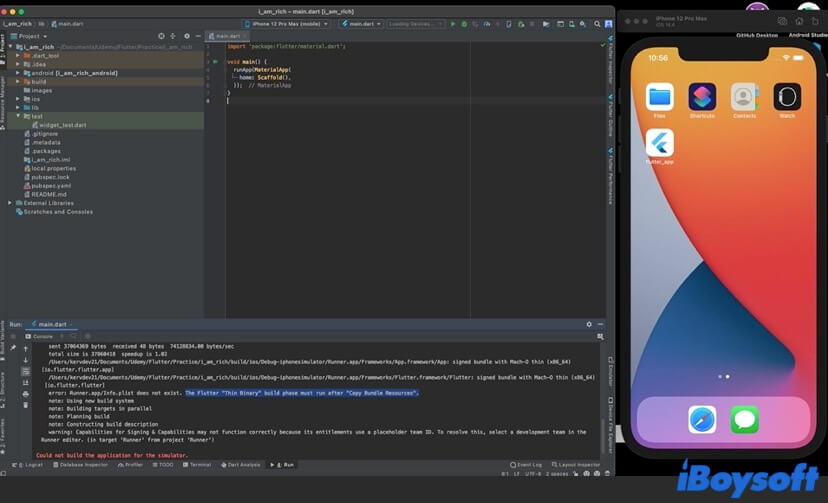Expand the External Libraries node

pyautogui.click(x=10, y=203)
